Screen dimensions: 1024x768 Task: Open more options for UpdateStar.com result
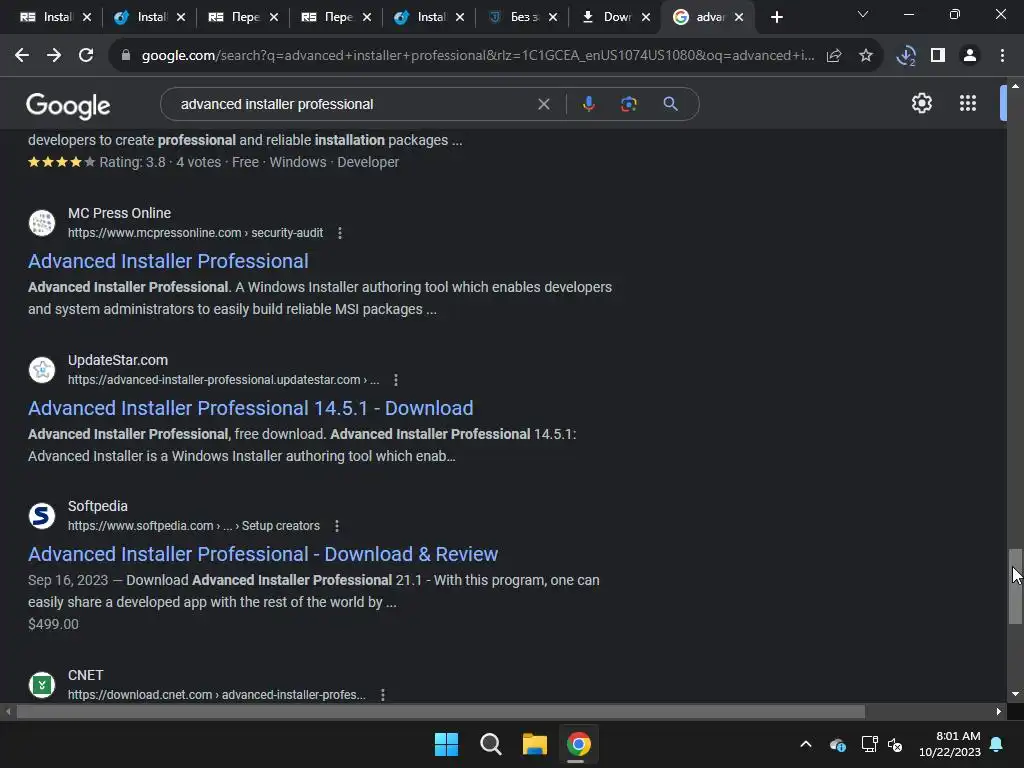(396, 380)
